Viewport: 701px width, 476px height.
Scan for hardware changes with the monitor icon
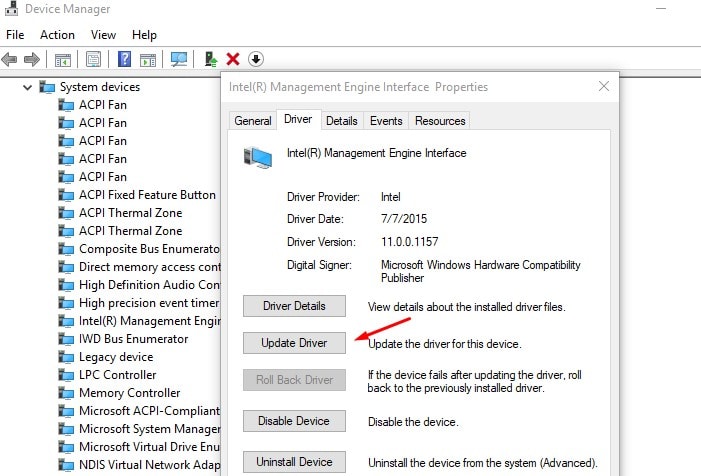(x=179, y=59)
